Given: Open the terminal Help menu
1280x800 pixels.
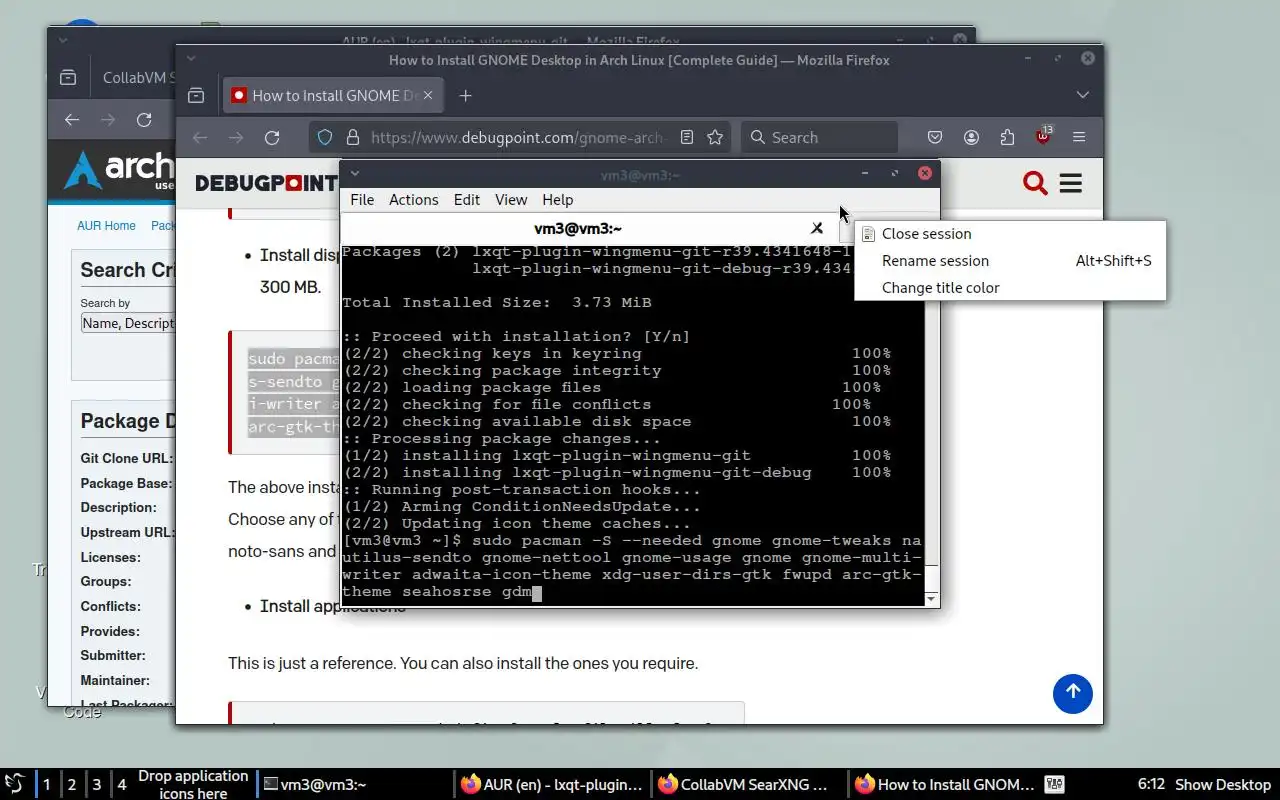Looking at the screenshot, I should pos(557,199).
